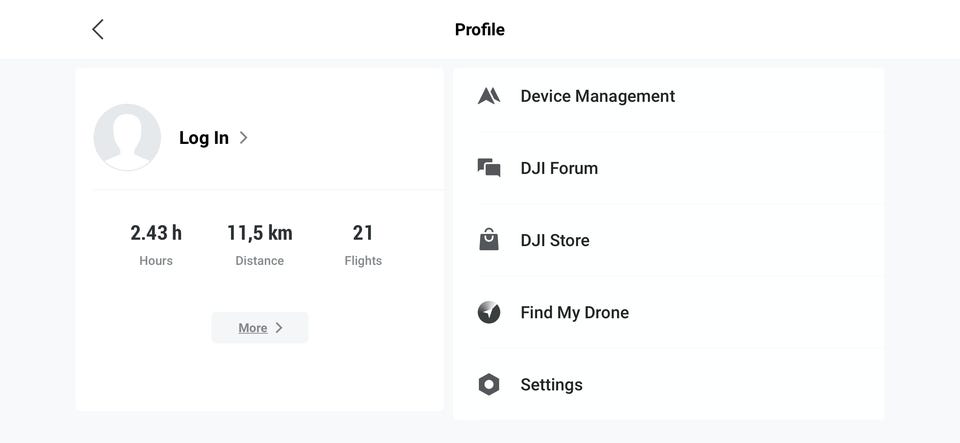Click the Hours label
This screenshot has height=443, width=960.
tap(156, 261)
